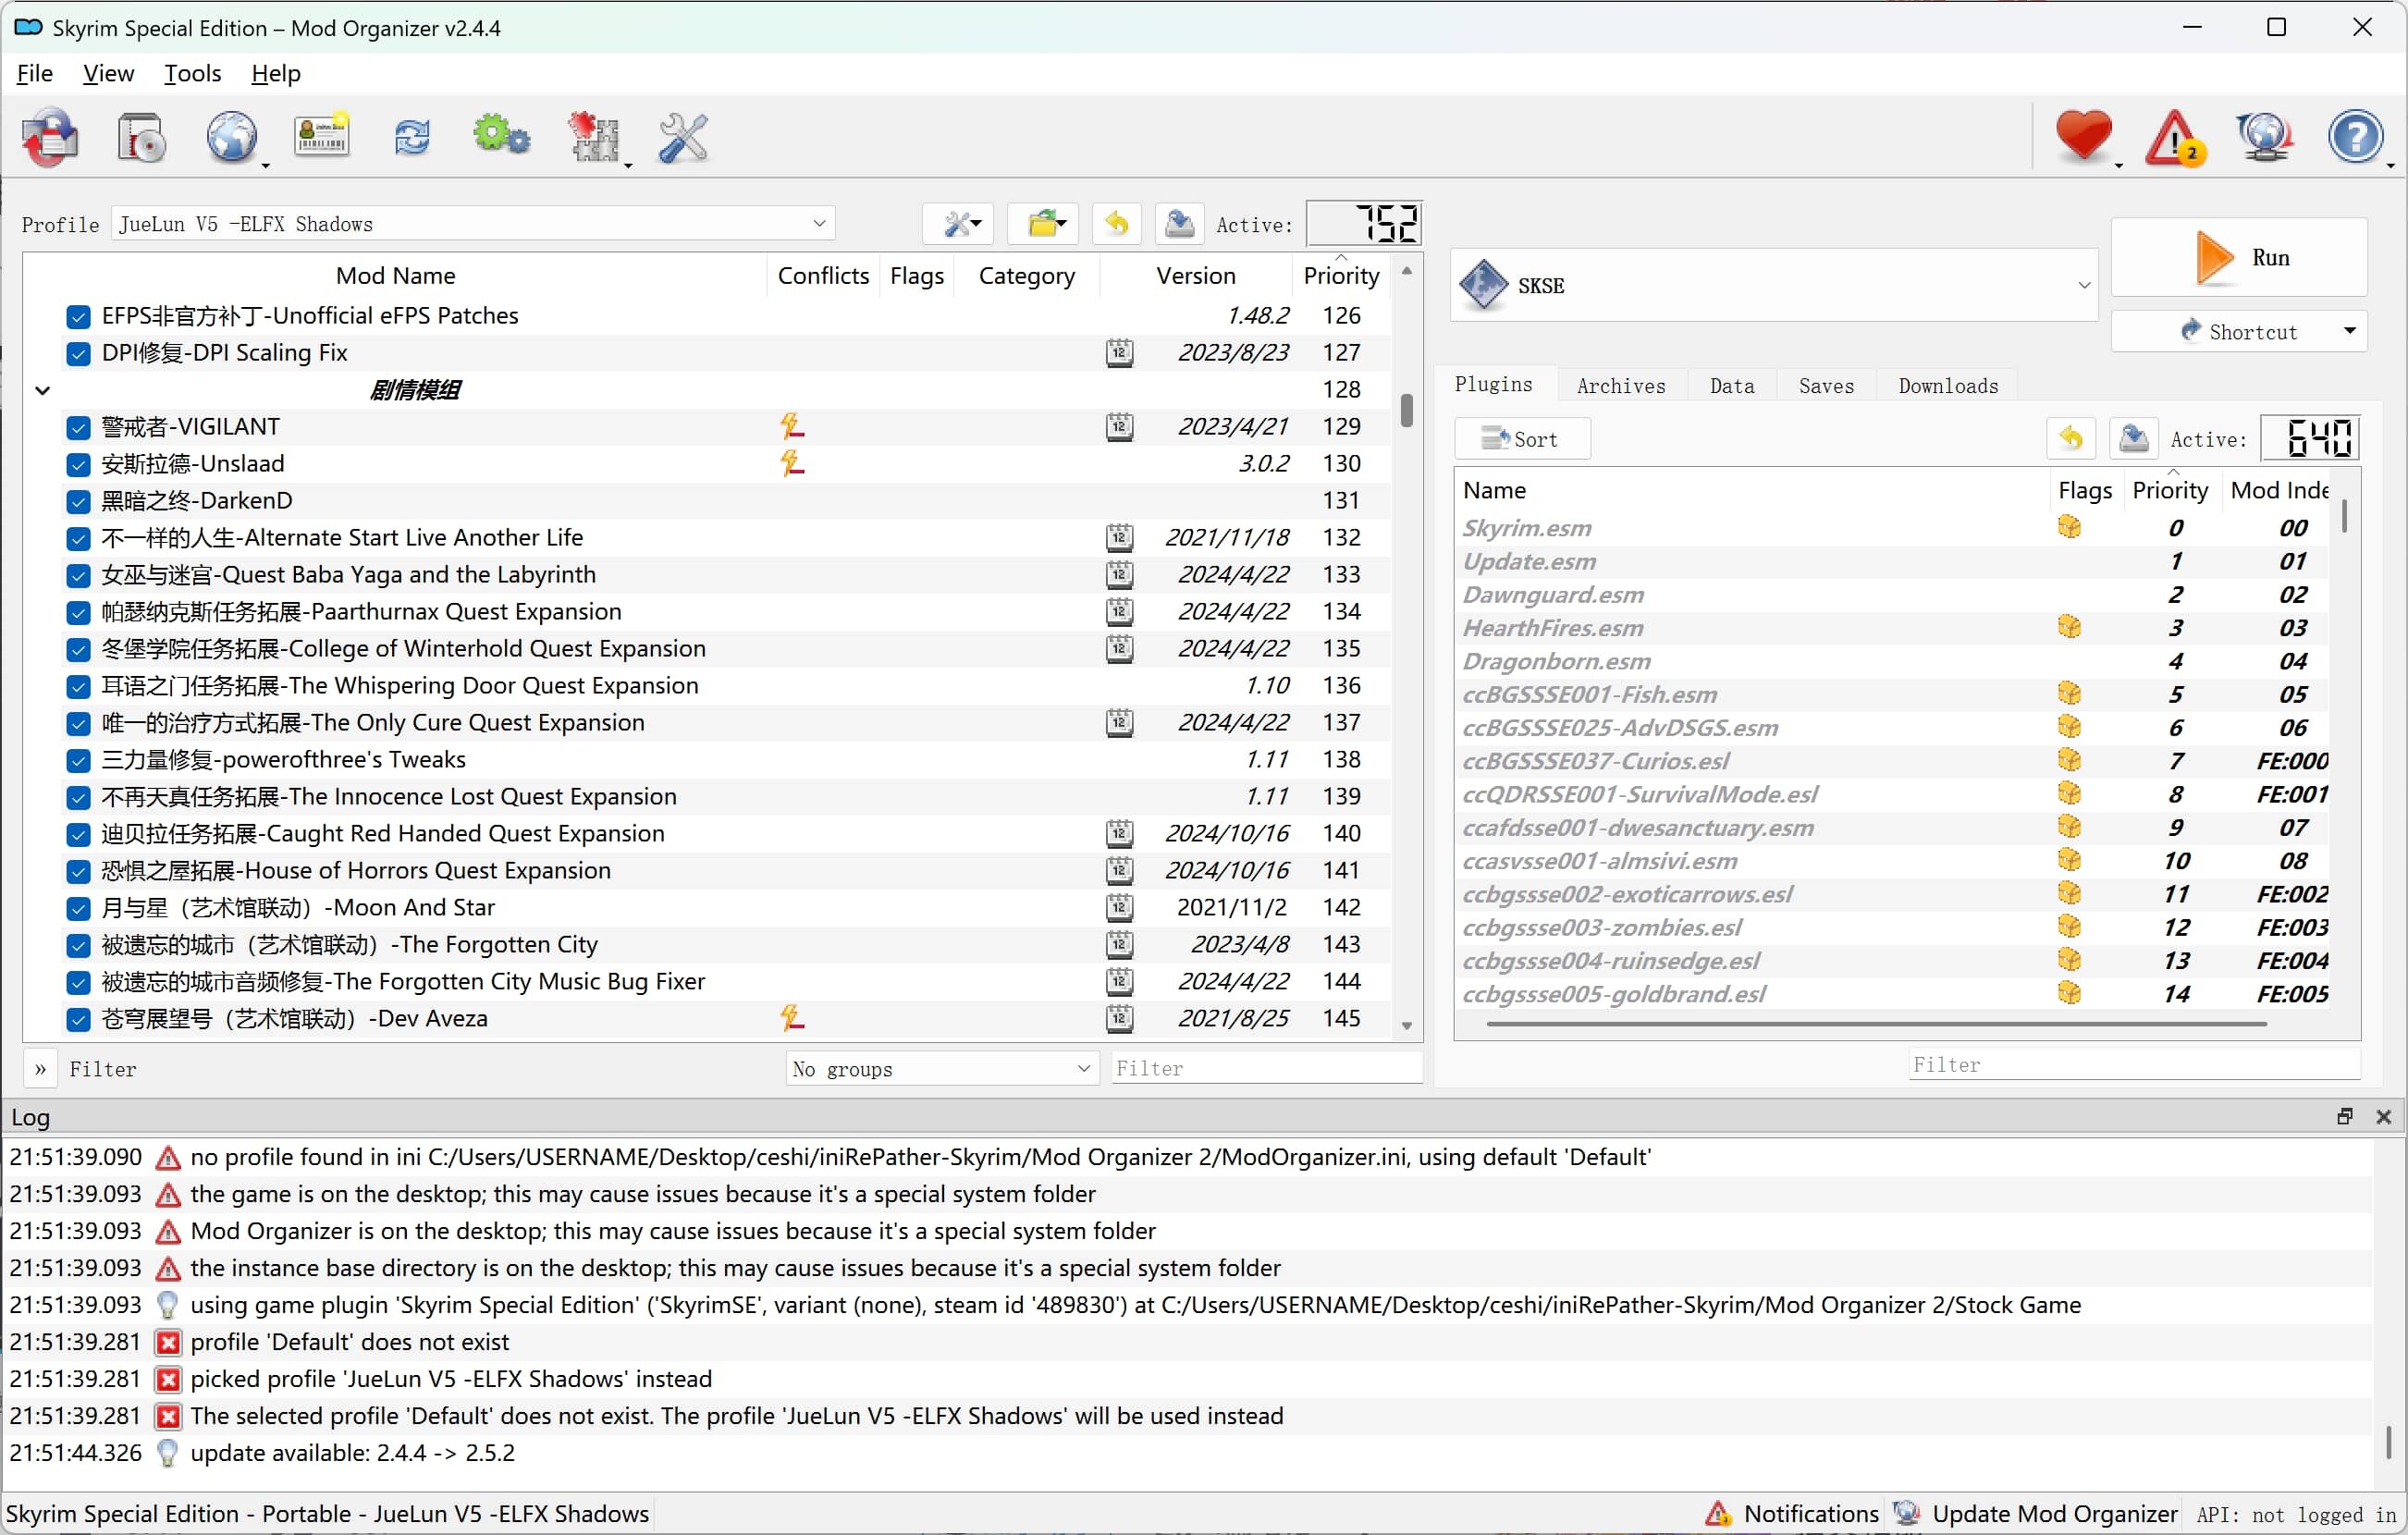Toggle the VIGILANT mod checkbox
Viewport: 2408px width, 1535px height.
[x=78, y=427]
